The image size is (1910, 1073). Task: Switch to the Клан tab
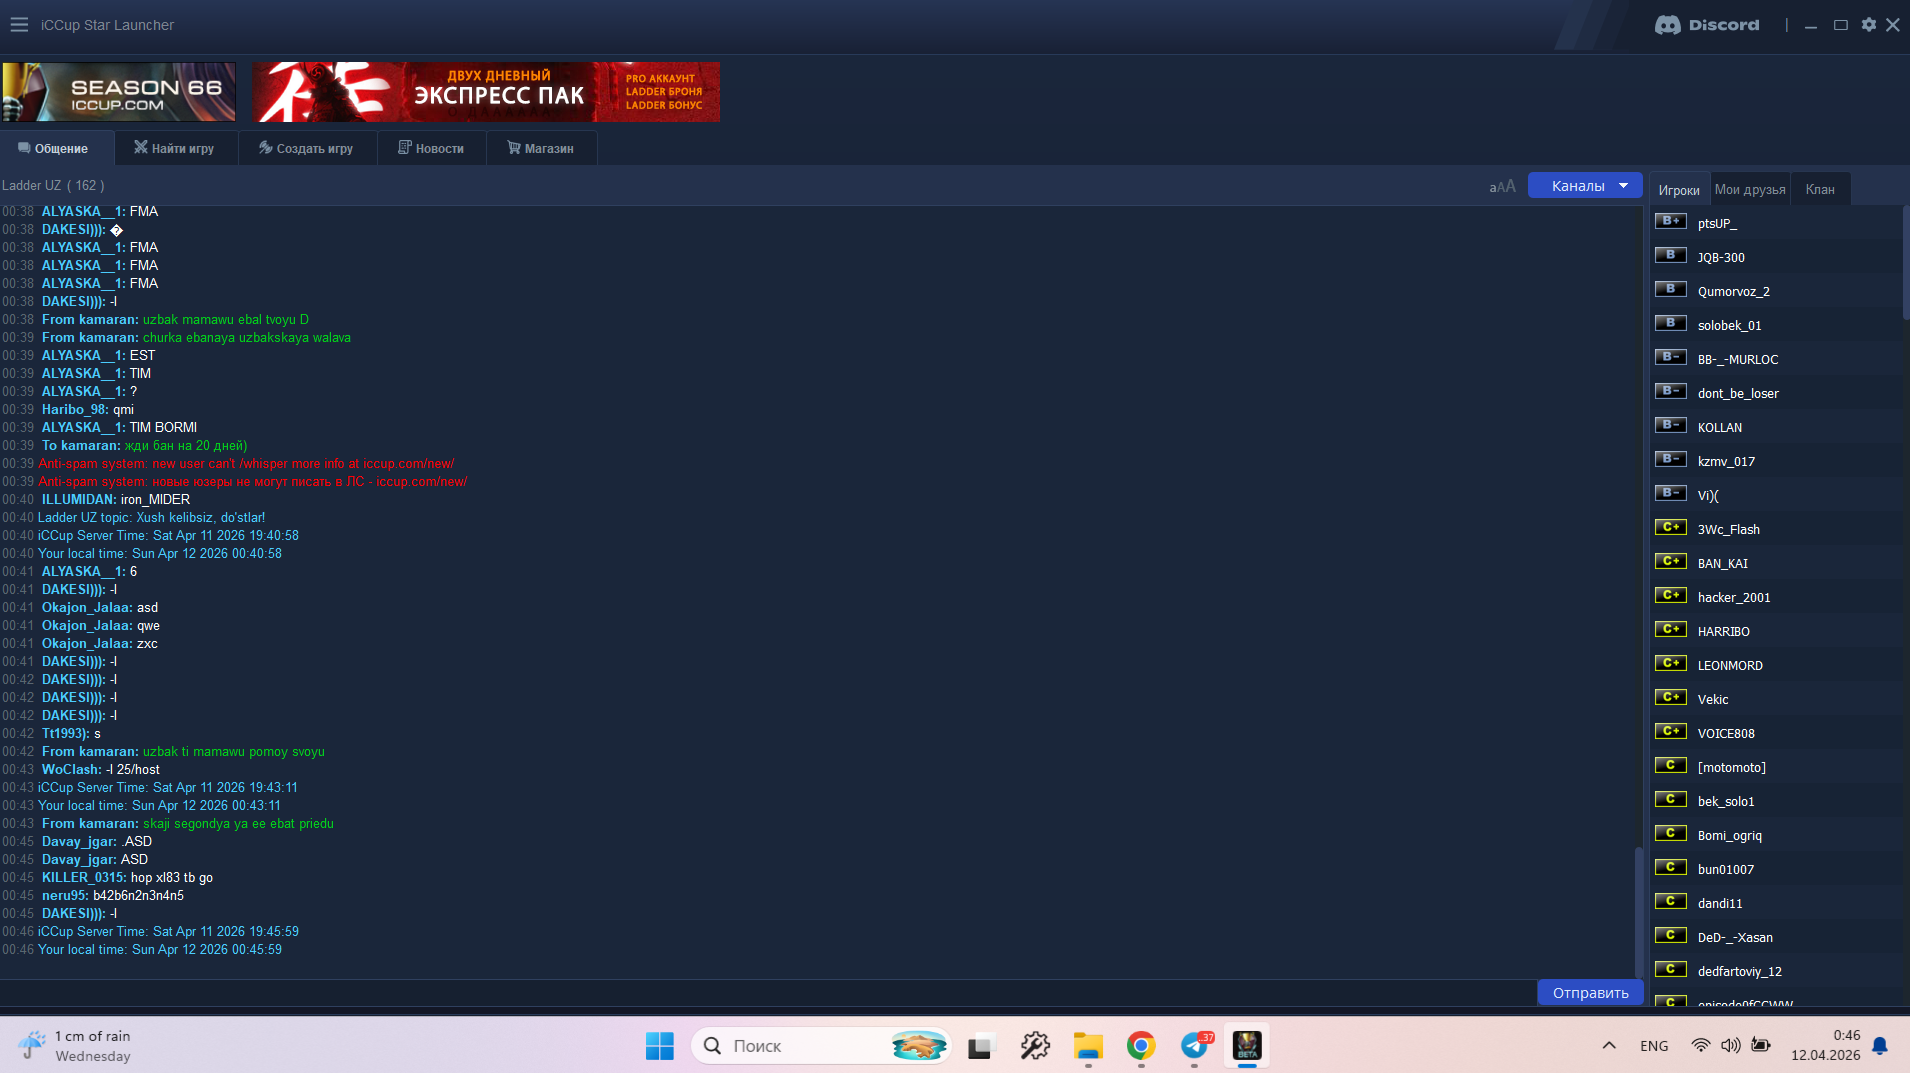[1820, 190]
